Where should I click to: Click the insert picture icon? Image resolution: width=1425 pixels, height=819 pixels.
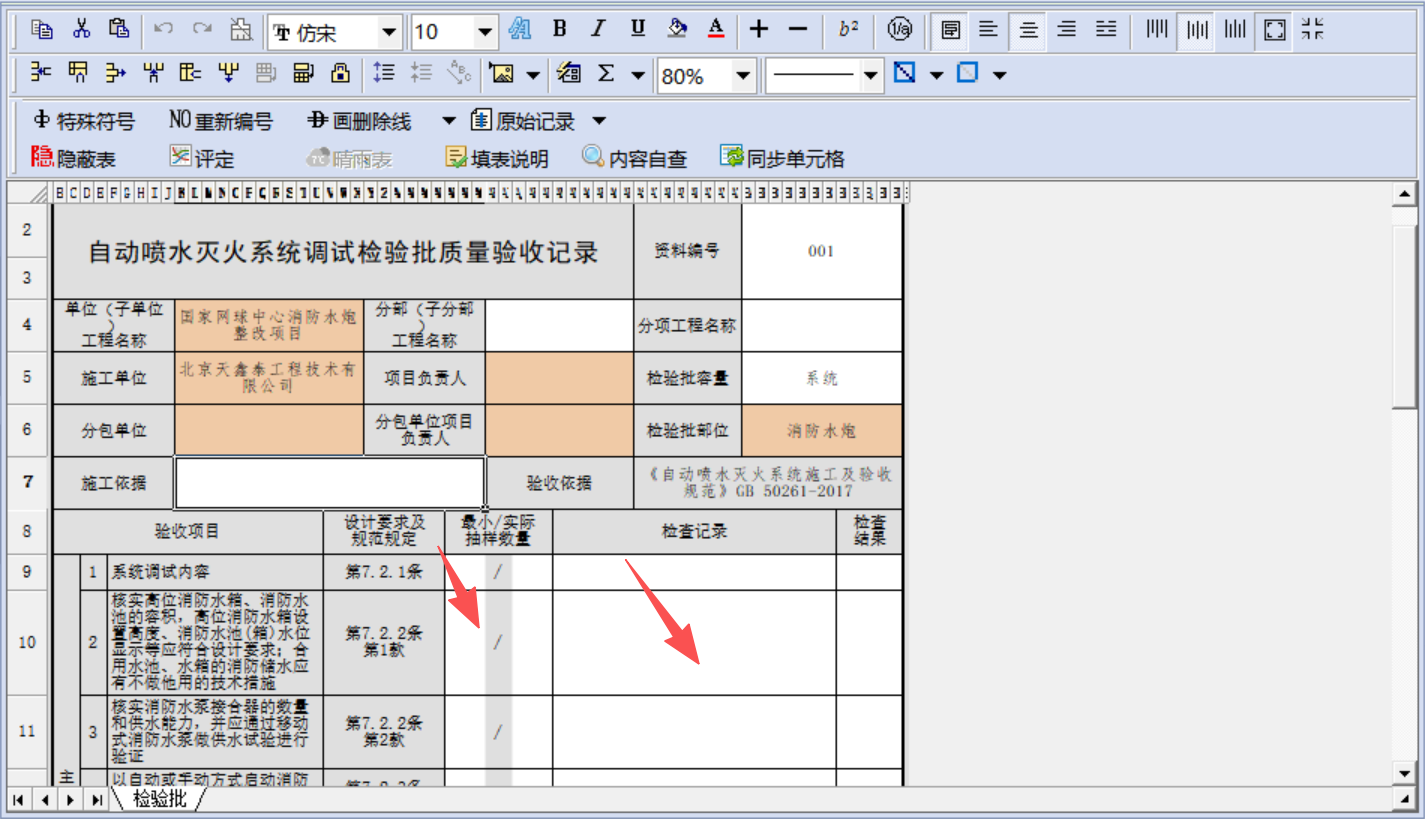[x=501, y=73]
